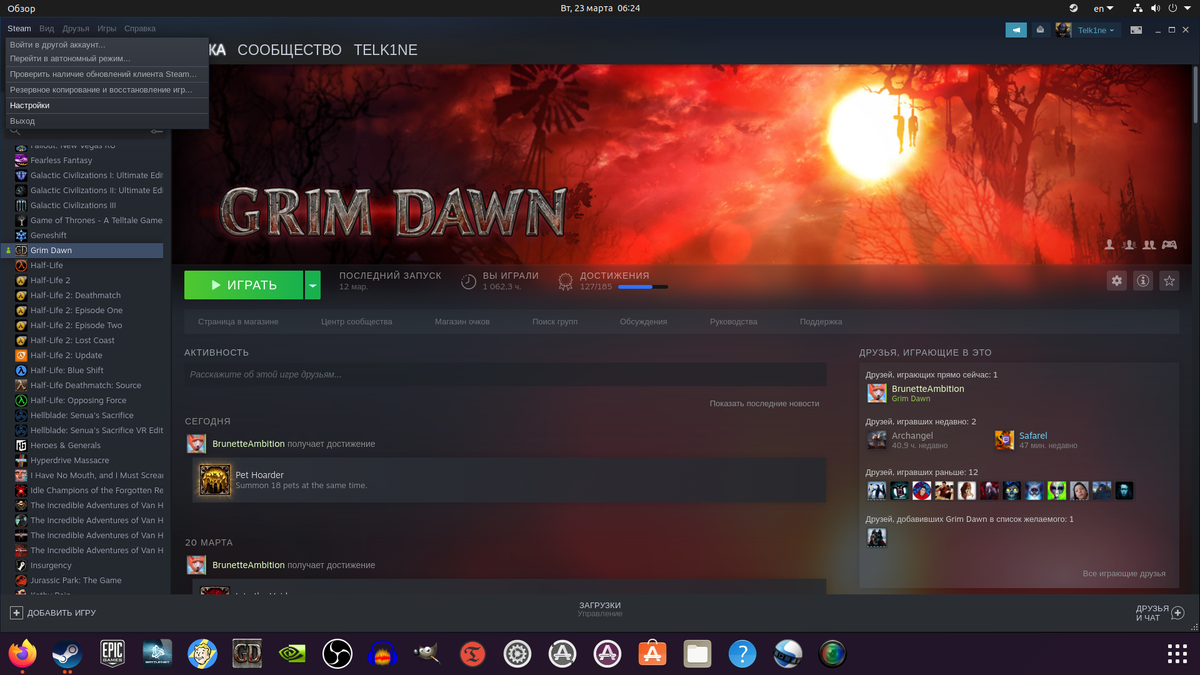Open friend BrunetteAmbition in friends panel
Viewport: 1200px width, 675px height.
tap(928, 389)
